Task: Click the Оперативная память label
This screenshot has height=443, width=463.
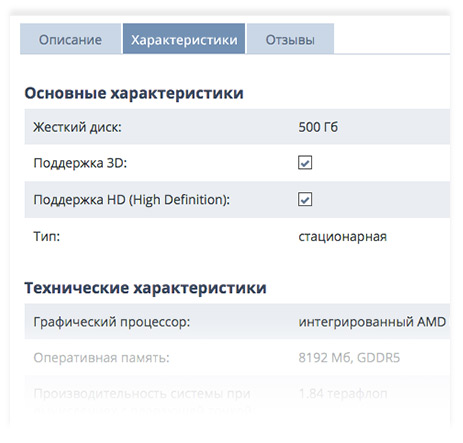Action: coord(102,358)
